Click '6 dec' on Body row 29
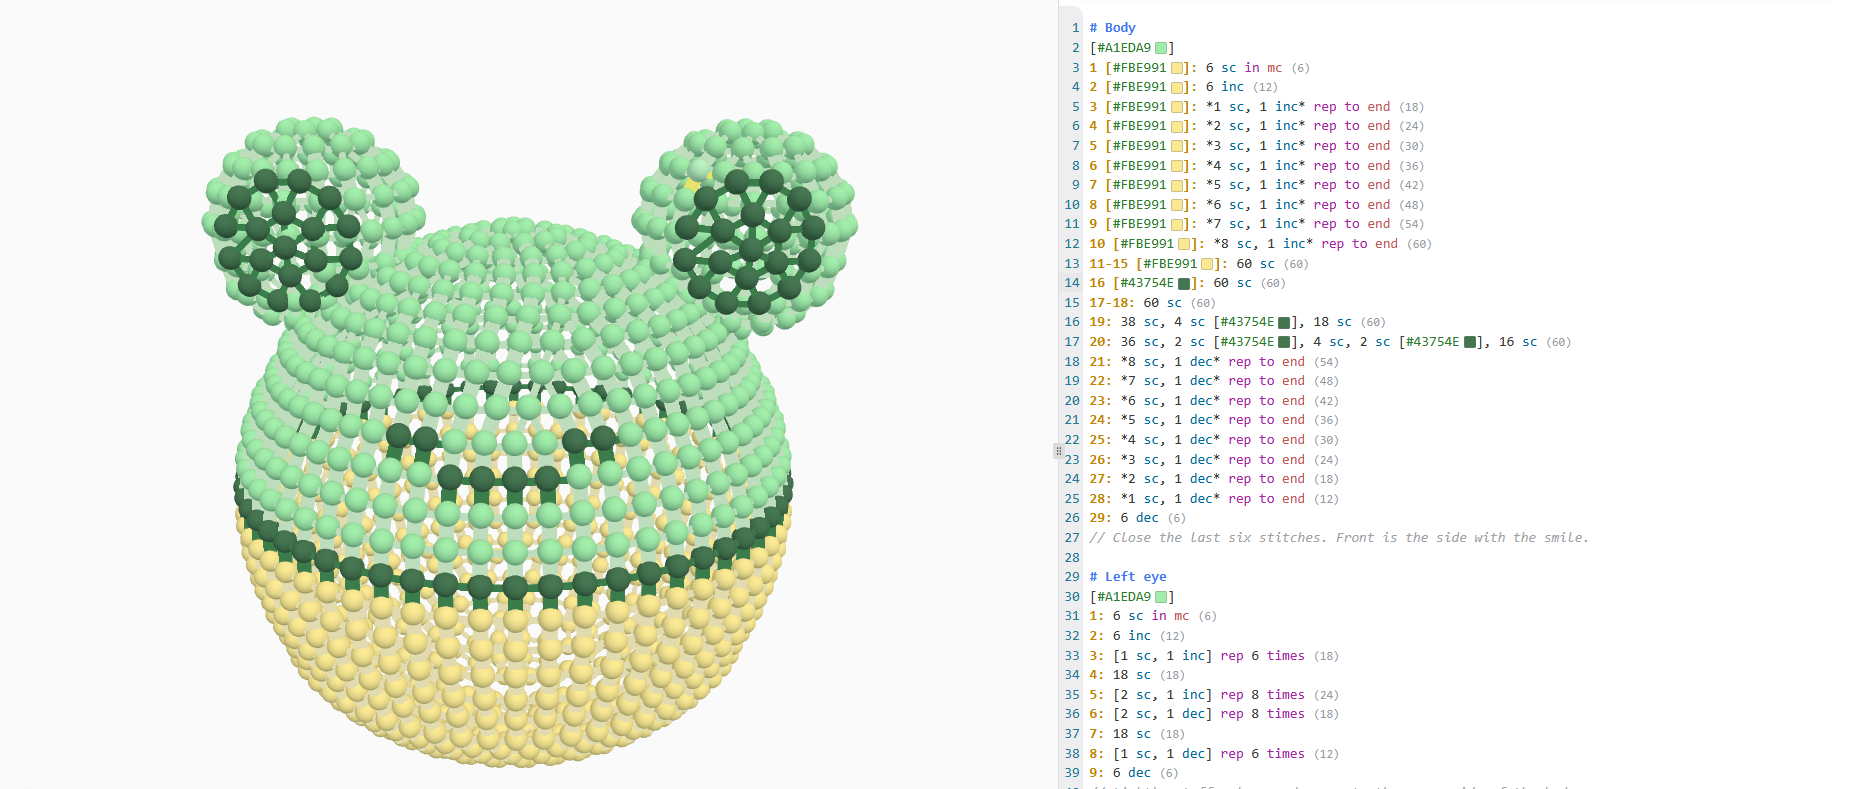Image resolution: width=1854 pixels, height=789 pixels. tap(1139, 518)
